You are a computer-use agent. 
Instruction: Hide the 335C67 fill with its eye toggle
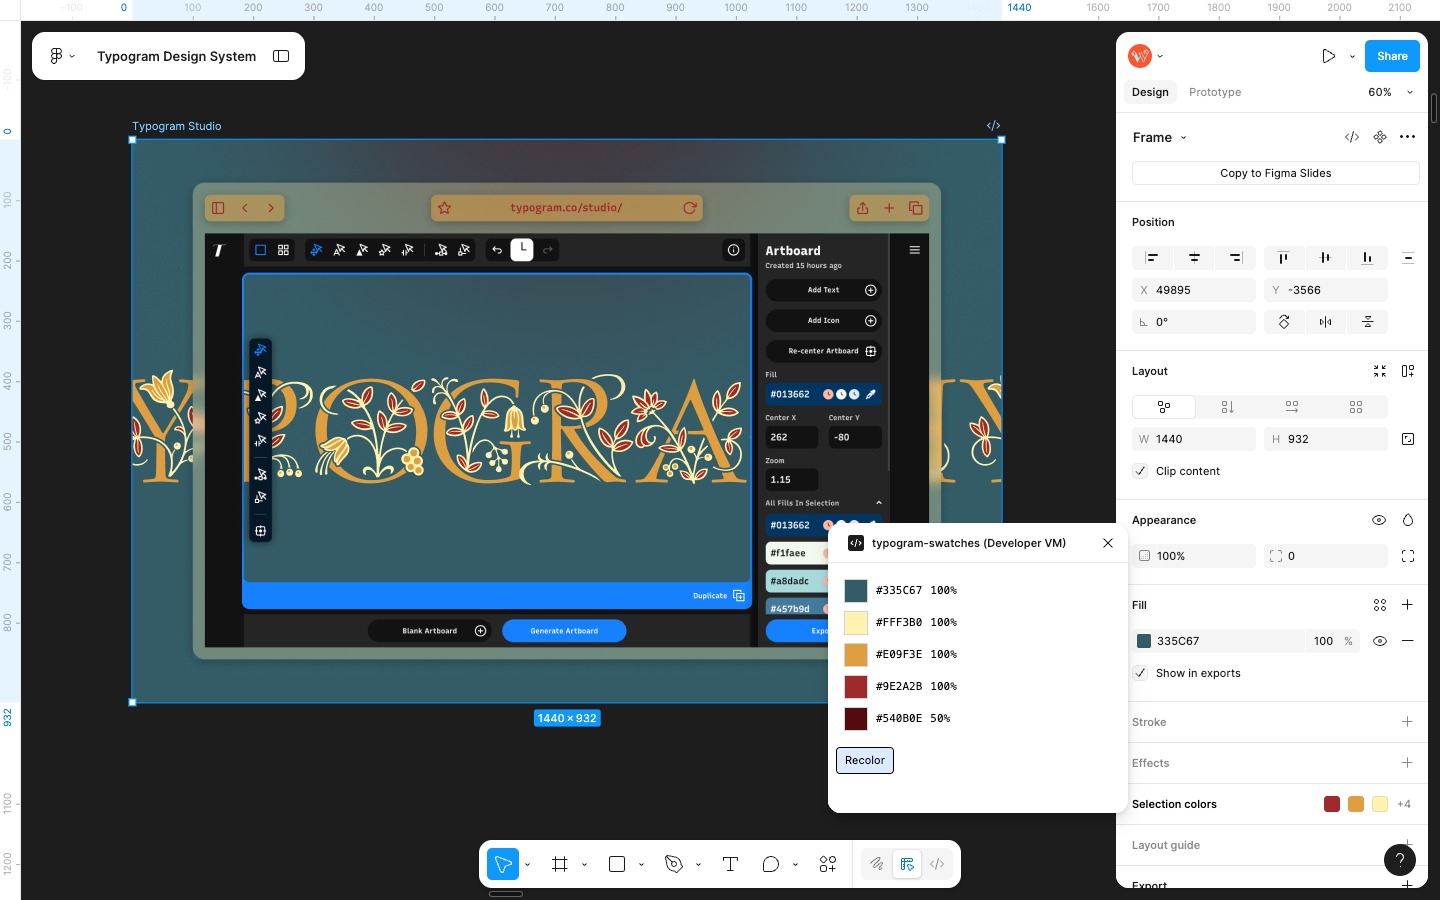(x=1380, y=641)
